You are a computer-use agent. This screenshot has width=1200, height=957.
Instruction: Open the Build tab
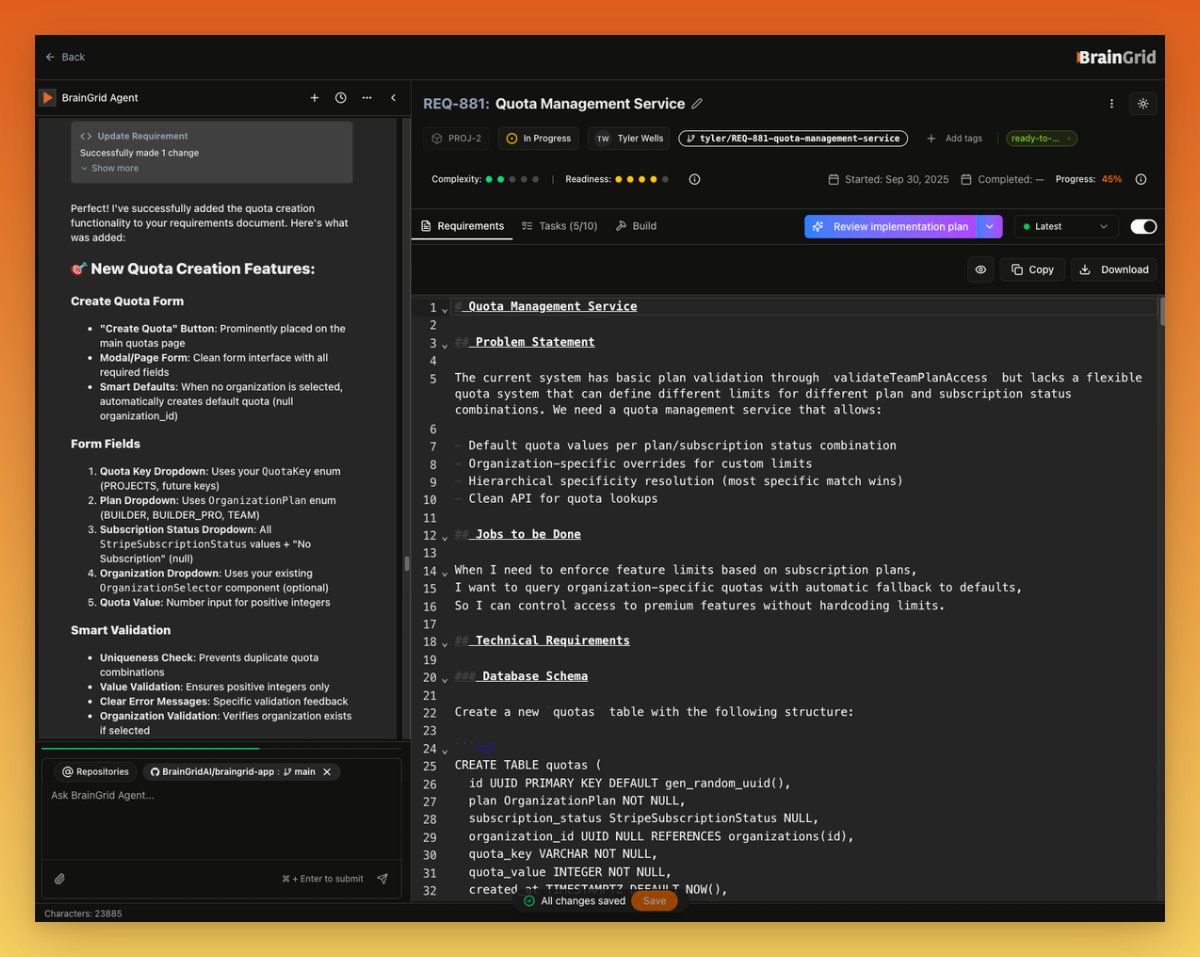point(636,226)
